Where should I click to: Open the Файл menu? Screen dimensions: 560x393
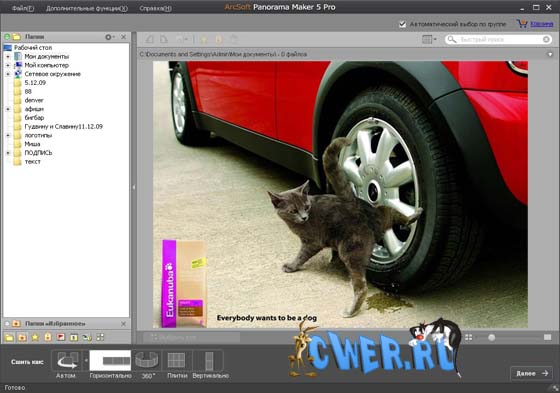(x=23, y=8)
